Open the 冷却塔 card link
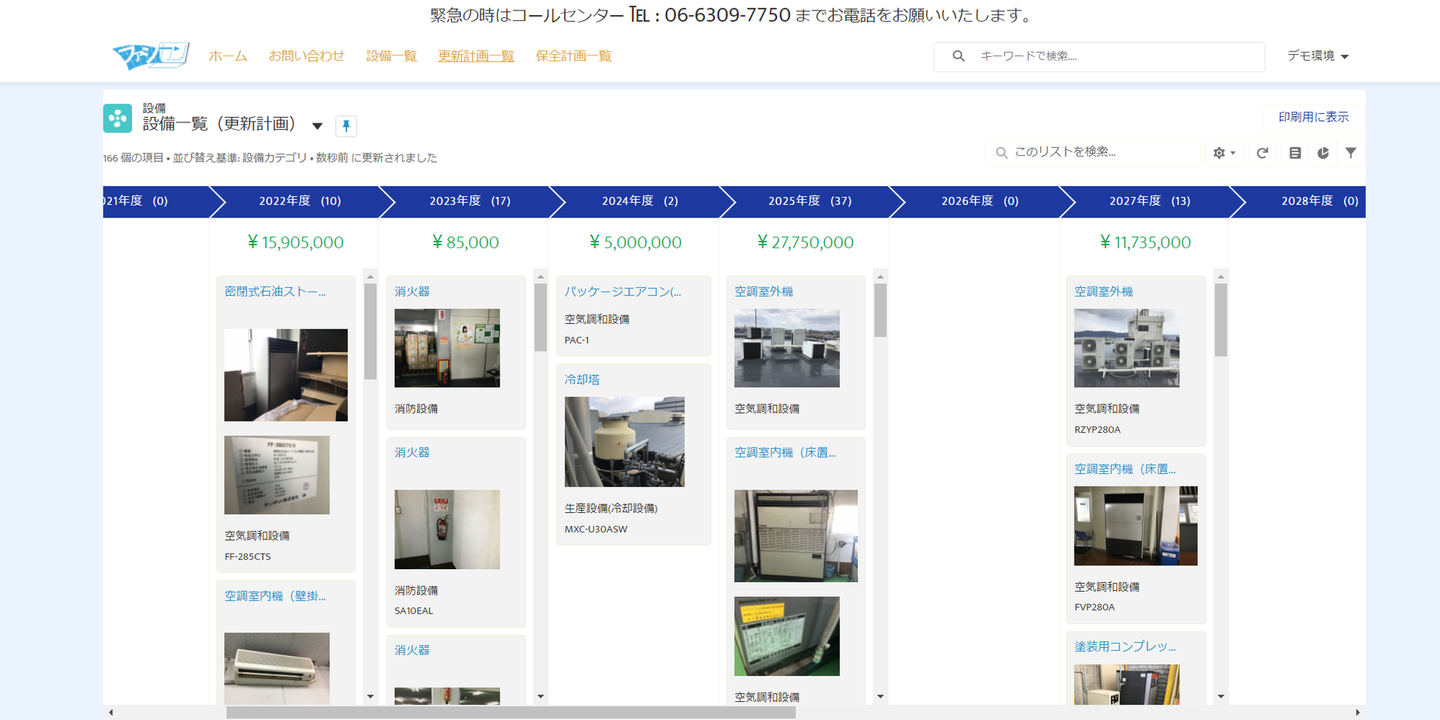Image resolution: width=1440 pixels, height=720 pixels. 582,380
